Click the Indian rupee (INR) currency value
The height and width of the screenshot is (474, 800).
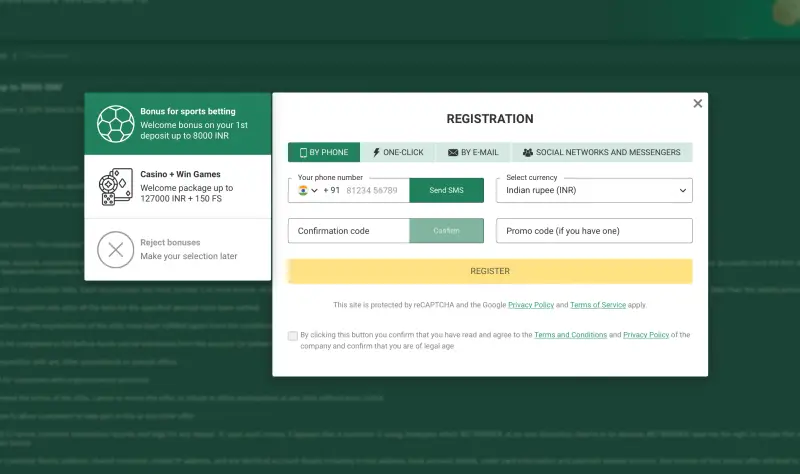[x=541, y=190]
